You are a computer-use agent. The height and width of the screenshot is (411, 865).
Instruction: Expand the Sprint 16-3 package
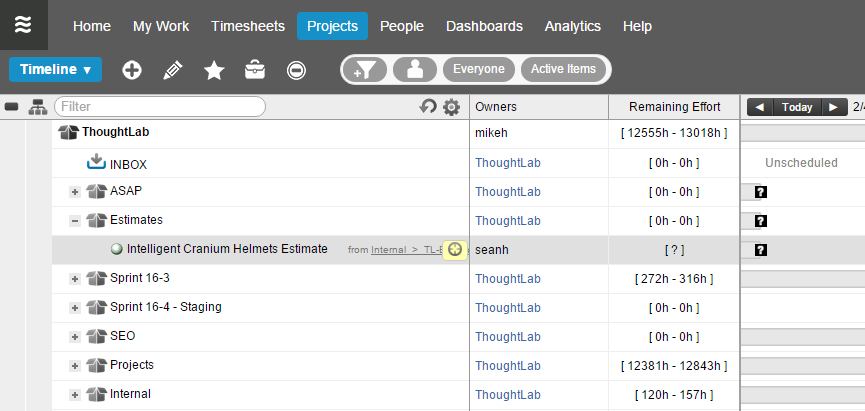coord(75,279)
